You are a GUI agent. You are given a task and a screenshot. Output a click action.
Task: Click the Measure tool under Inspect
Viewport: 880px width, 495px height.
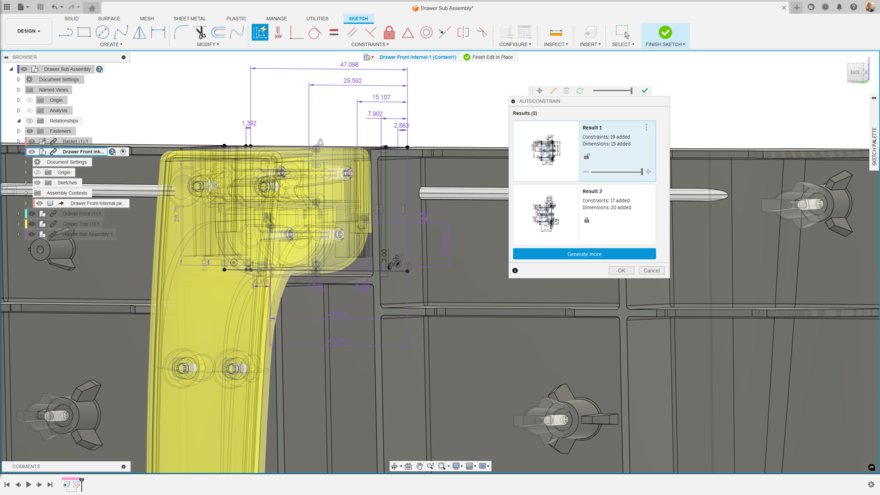pyautogui.click(x=556, y=32)
